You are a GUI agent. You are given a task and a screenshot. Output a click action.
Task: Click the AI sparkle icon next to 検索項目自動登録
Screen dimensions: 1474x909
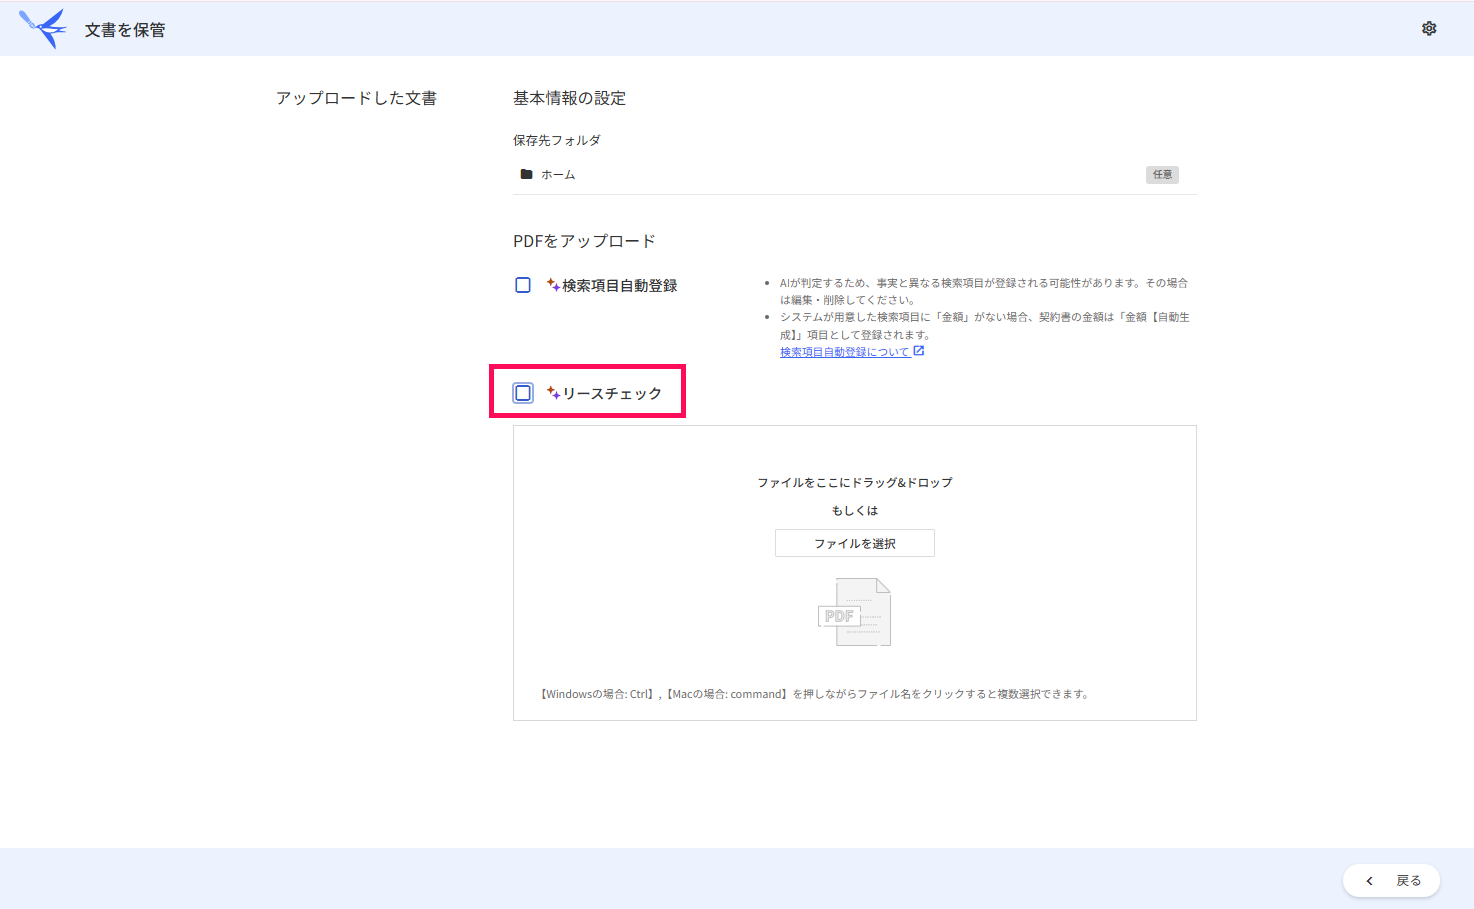coord(552,284)
